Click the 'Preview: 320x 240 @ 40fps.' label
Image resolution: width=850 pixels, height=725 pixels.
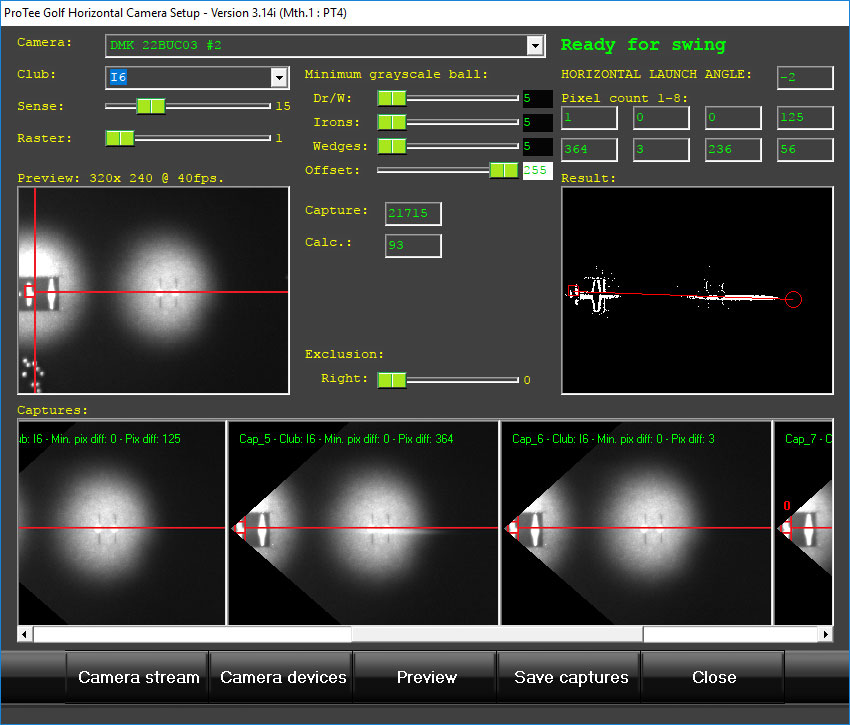(x=120, y=178)
